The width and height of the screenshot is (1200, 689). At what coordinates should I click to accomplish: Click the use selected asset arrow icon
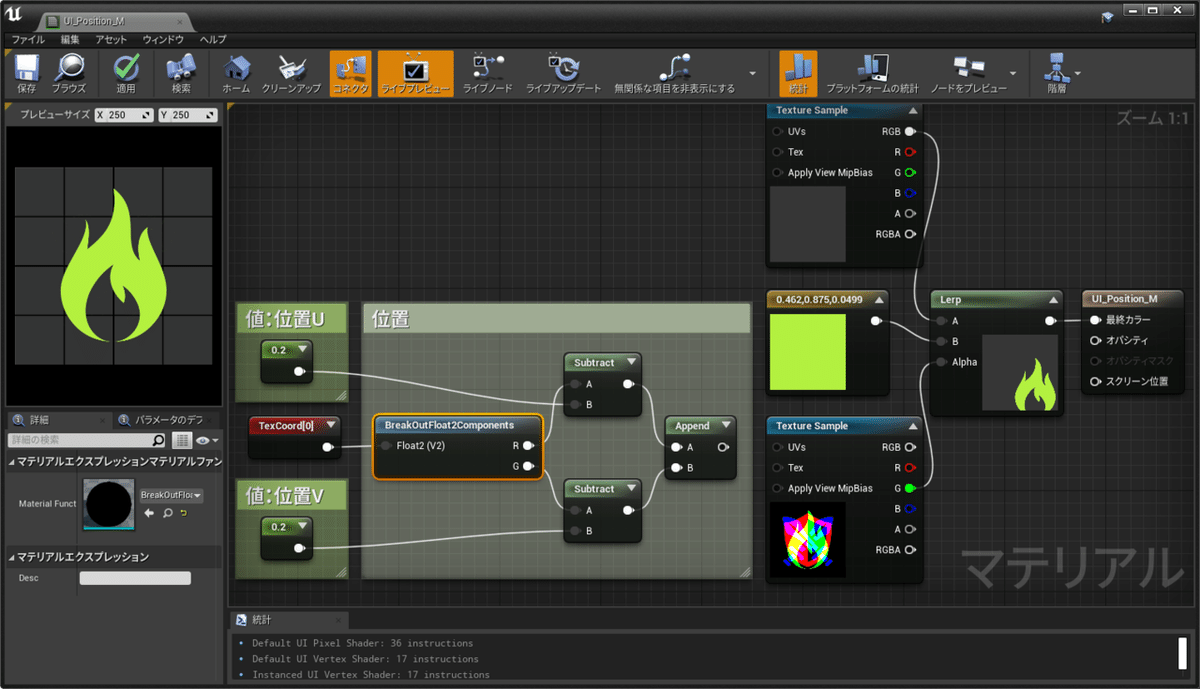149,513
